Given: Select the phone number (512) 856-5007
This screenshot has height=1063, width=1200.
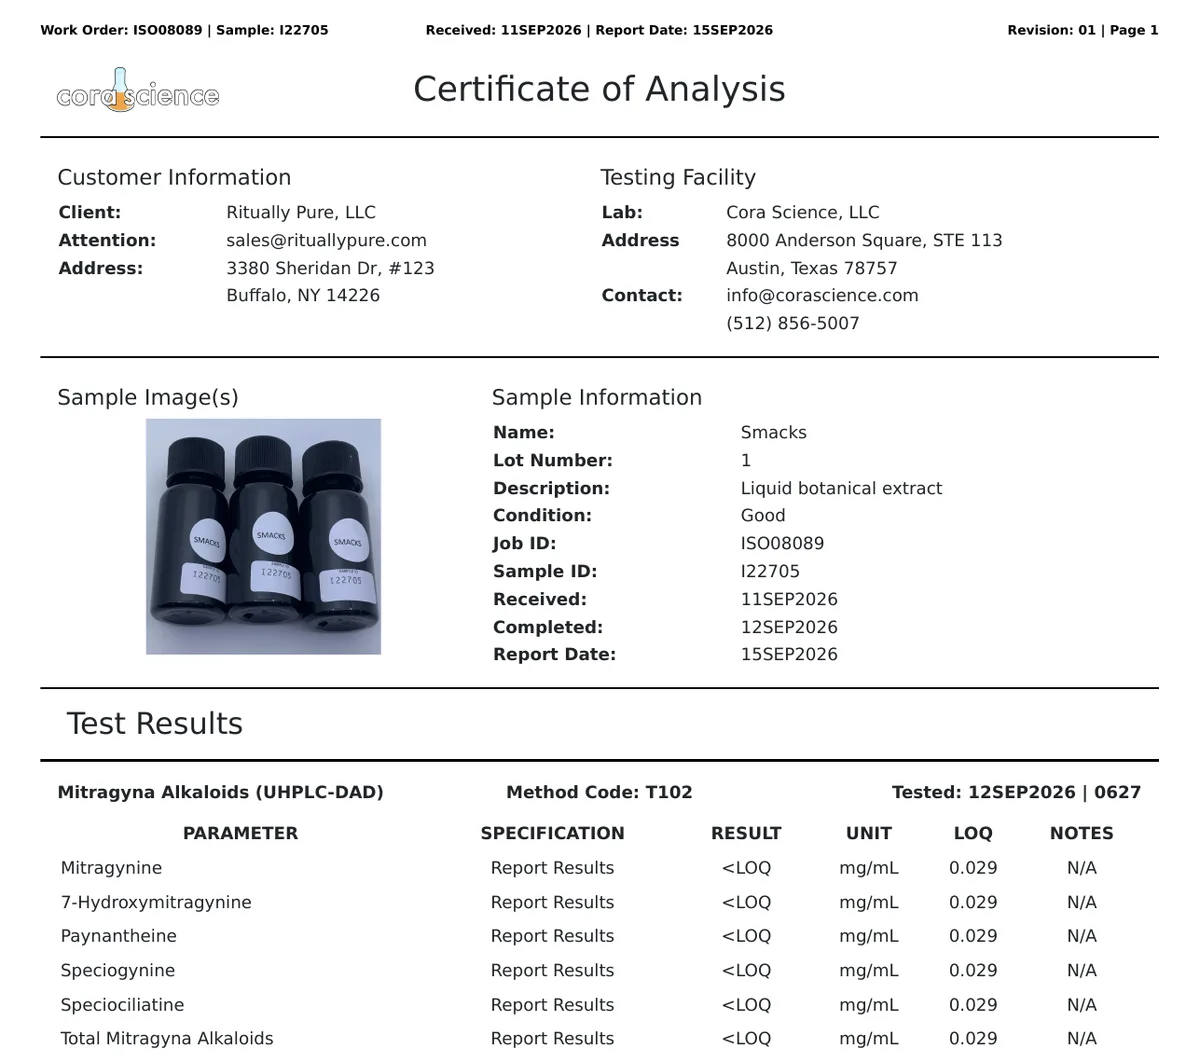Looking at the screenshot, I should click(x=792, y=323).
